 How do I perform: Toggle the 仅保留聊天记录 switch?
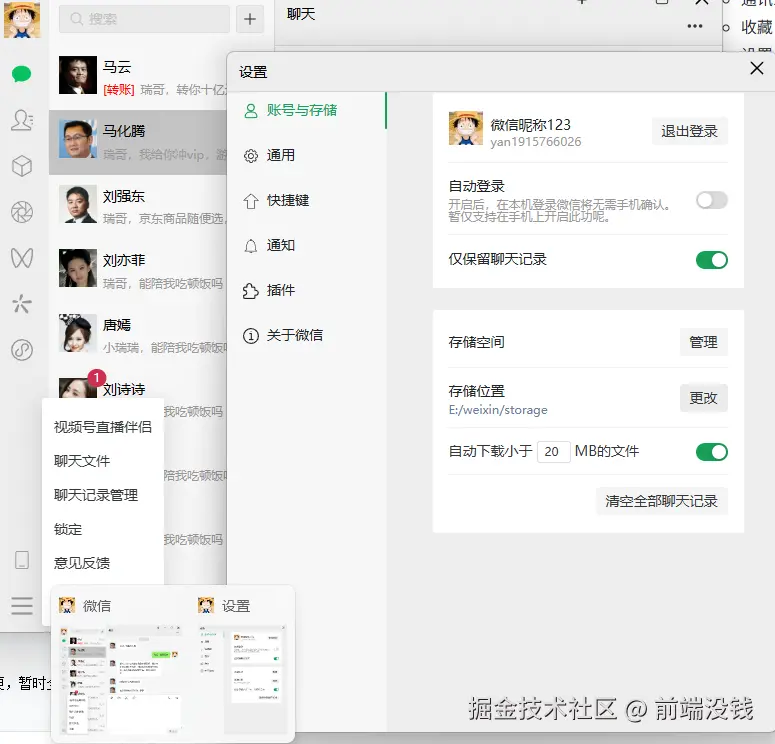(712, 260)
